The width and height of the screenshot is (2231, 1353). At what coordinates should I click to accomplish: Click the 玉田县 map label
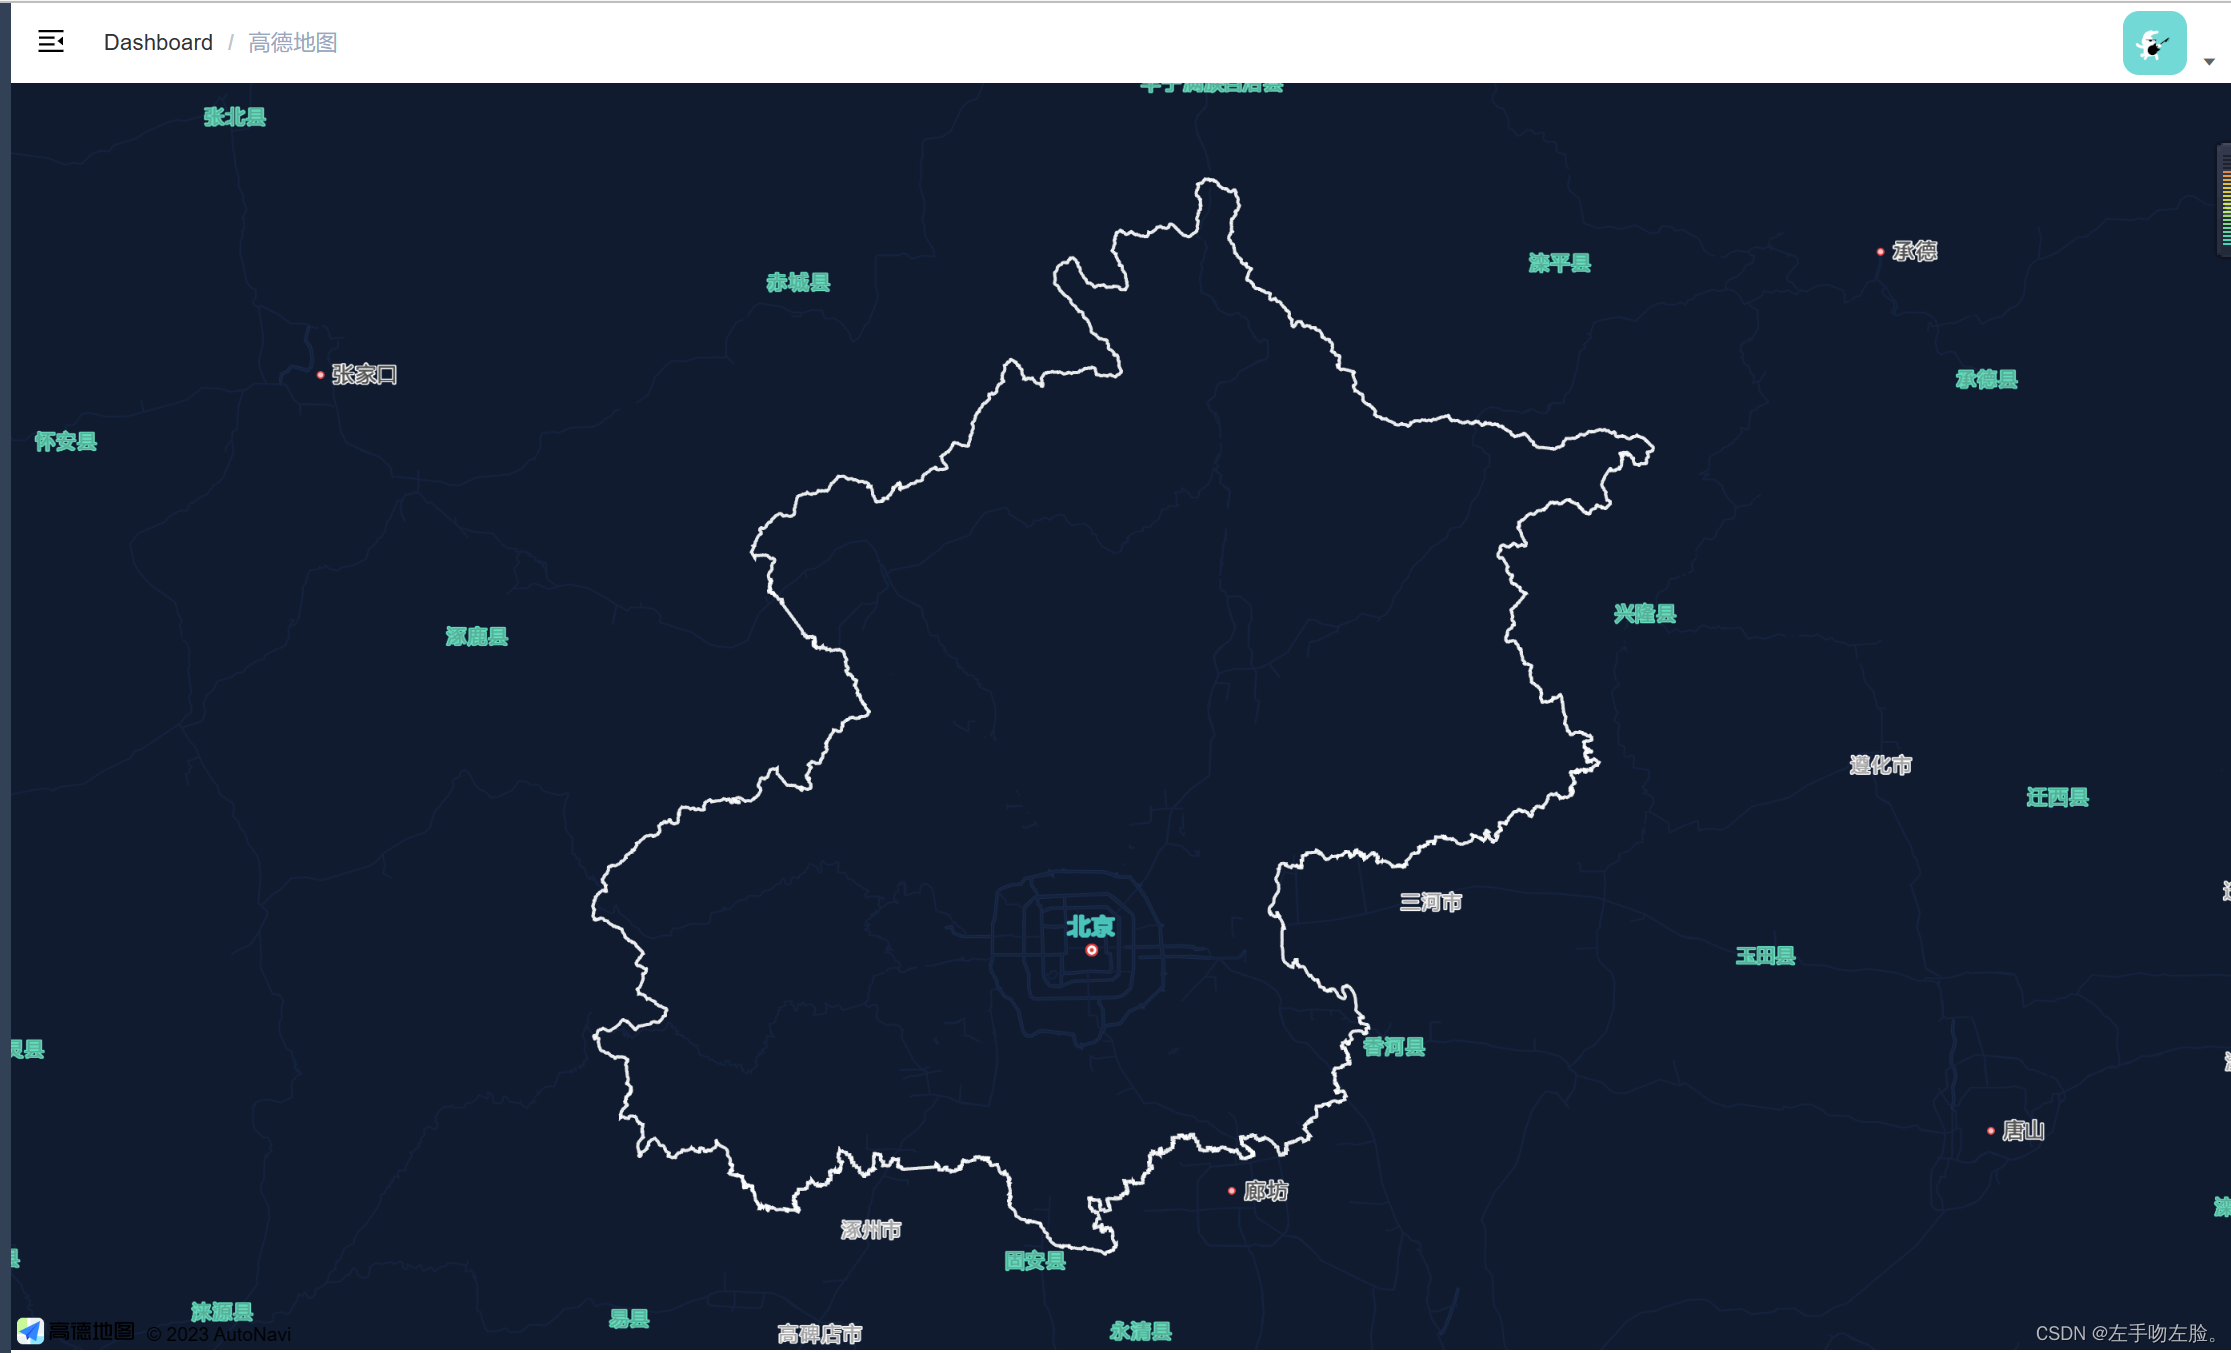click(x=1766, y=956)
